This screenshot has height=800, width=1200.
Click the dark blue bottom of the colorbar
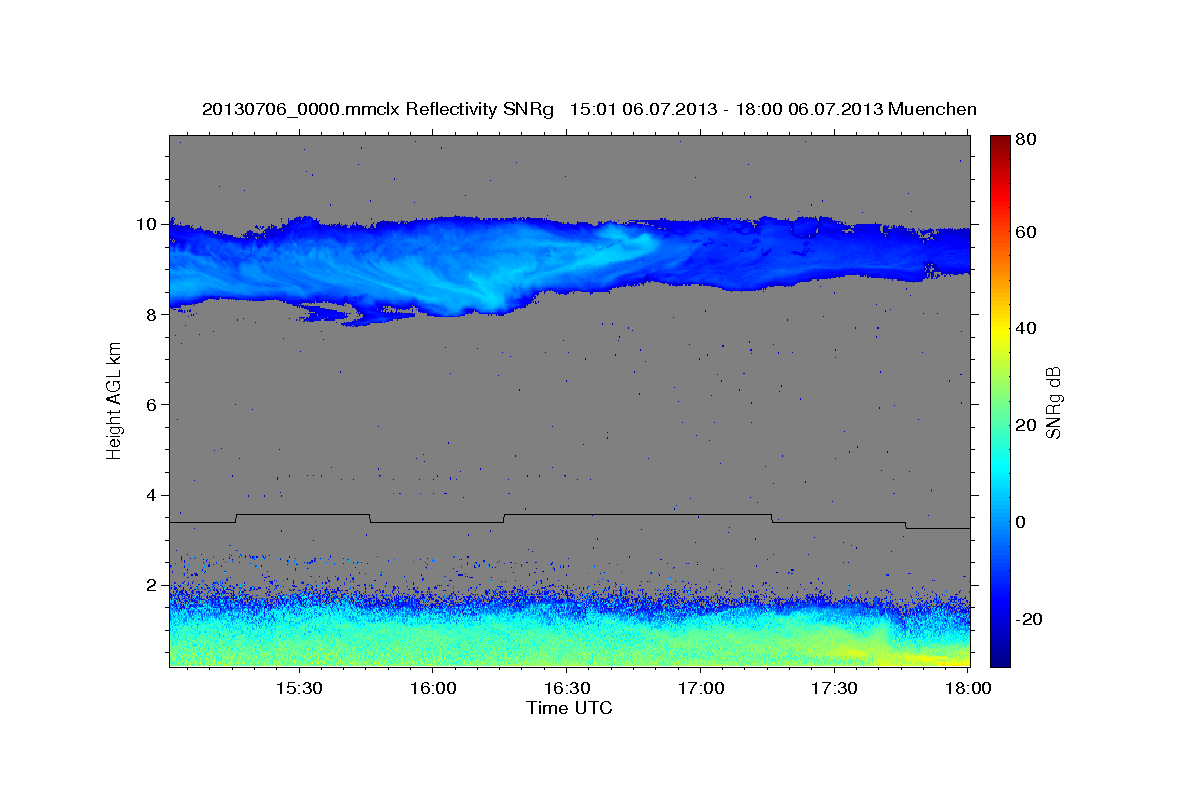pyautogui.click(x=999, y=658)
